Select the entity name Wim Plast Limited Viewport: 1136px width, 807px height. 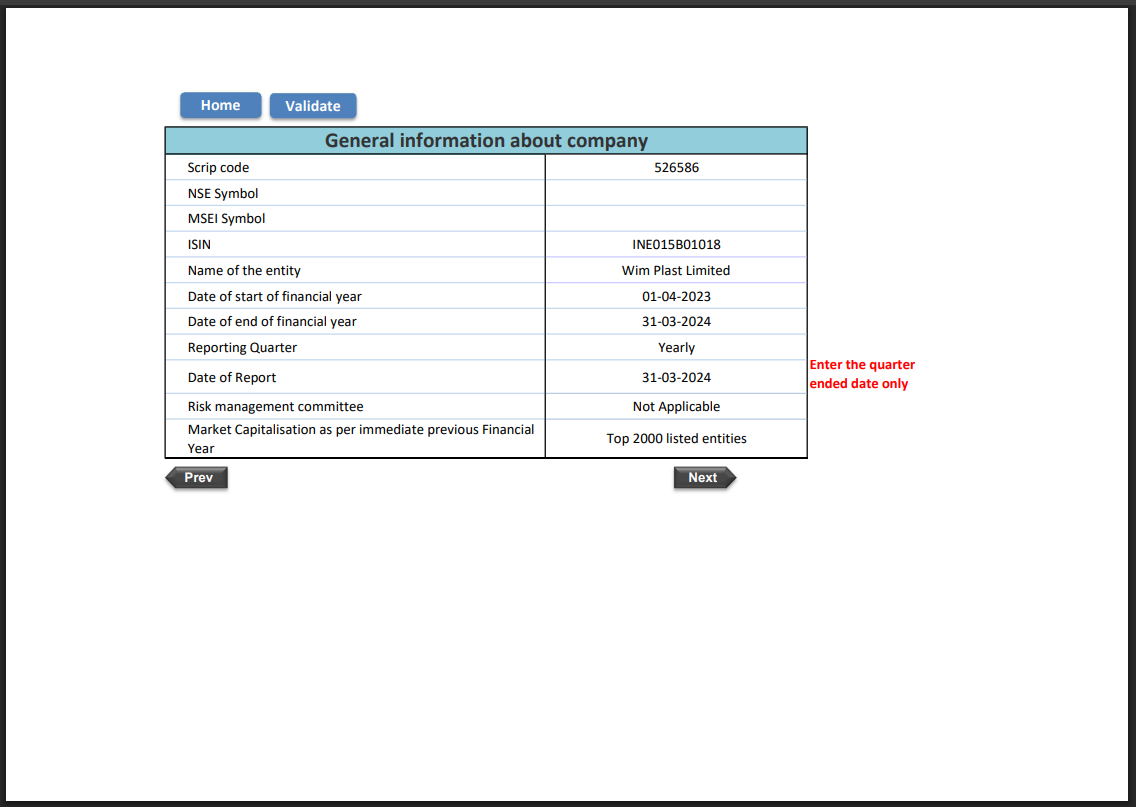(x=676, y=270)
